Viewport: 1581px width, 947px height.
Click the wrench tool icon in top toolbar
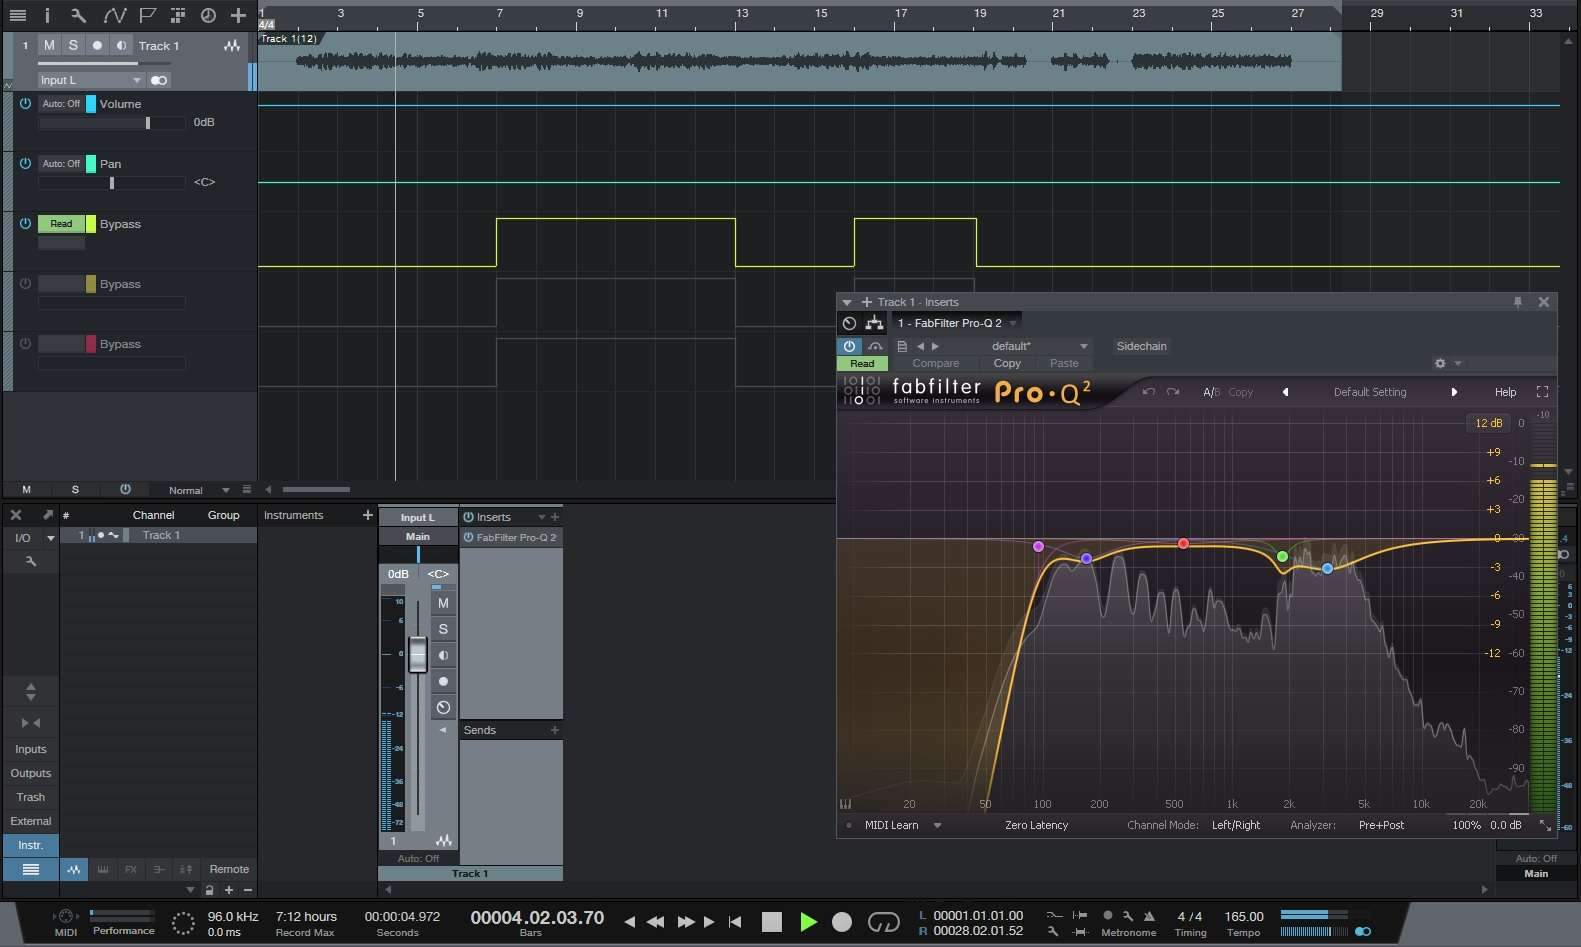[x=78, y=15]
